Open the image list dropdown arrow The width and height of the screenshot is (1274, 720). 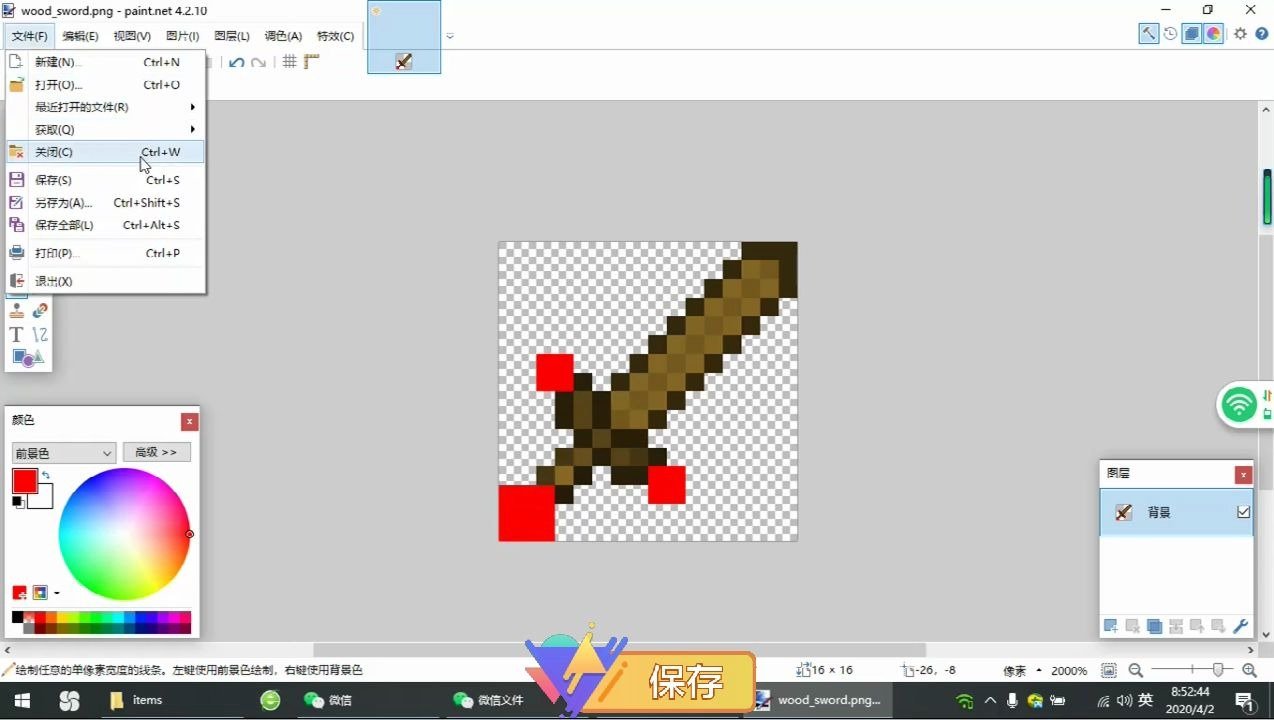click(x=450, y=37)
